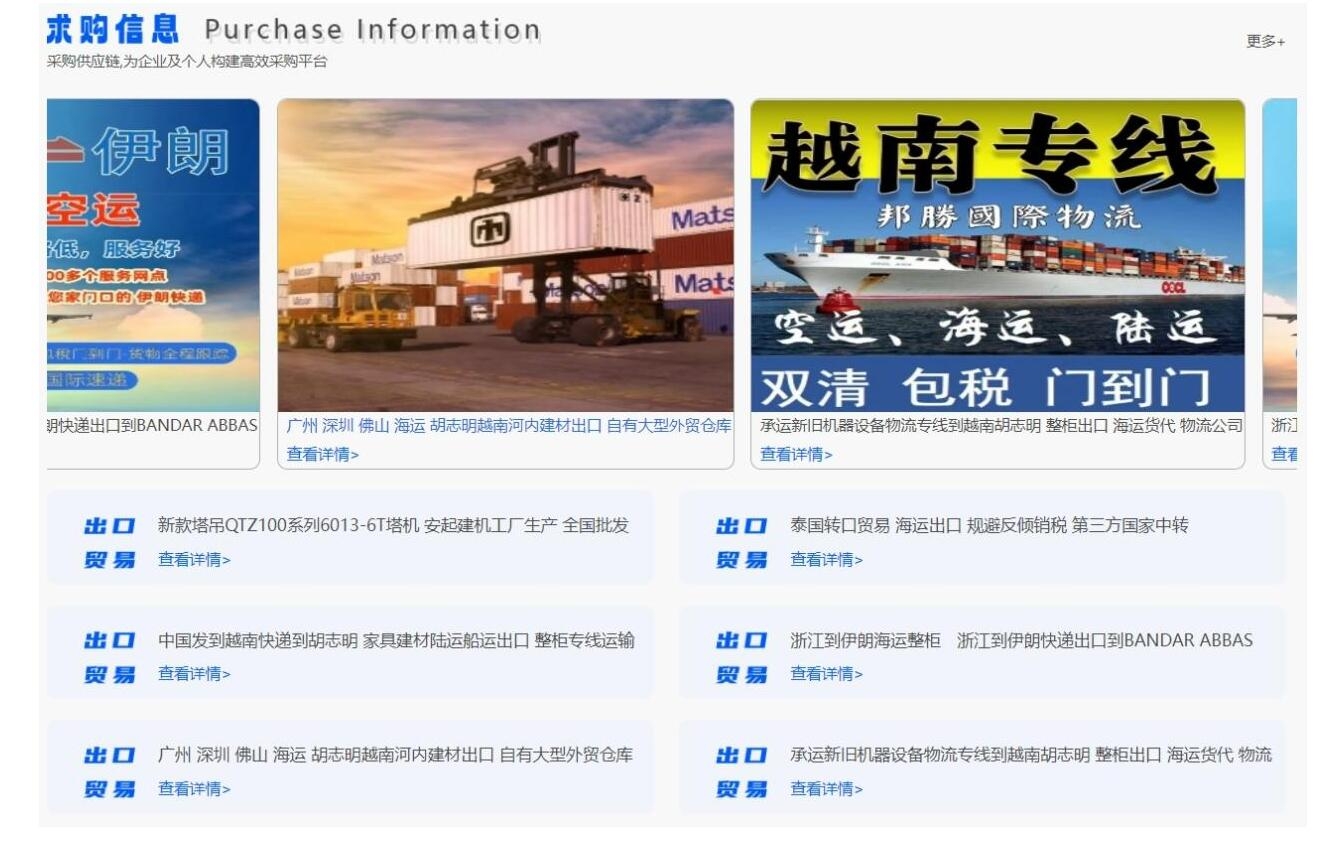Open the 更多+ link
Viewport: 1319px width, 841px height.
1265,41
